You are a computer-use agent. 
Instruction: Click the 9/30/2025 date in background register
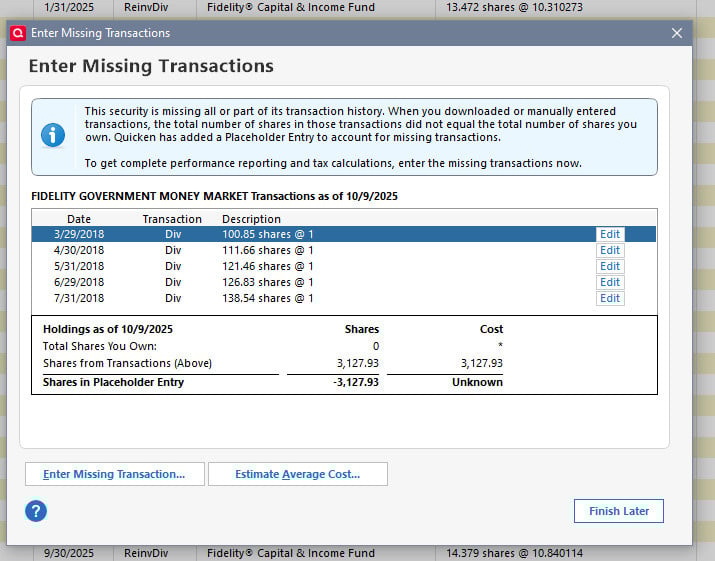click(x=69, y=553)
